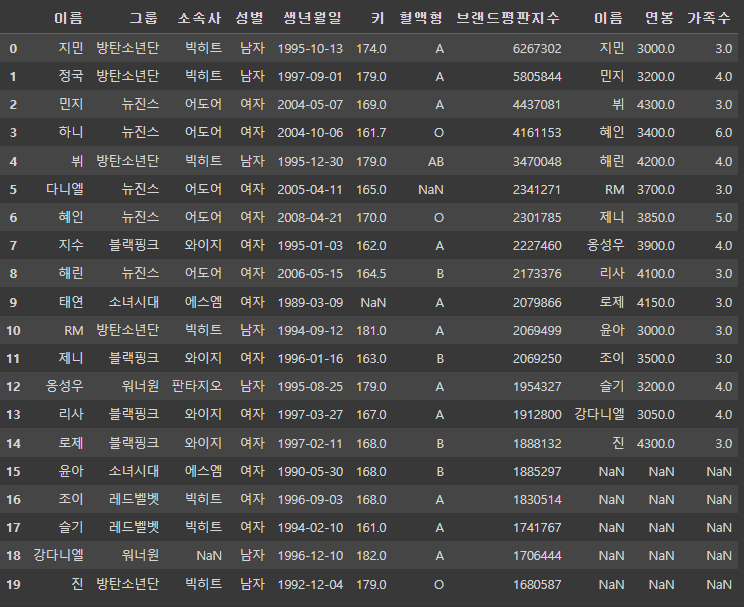This screenshot has height=607, width=744.
Task: Click the height value 174.0
Action: (371, 48)
